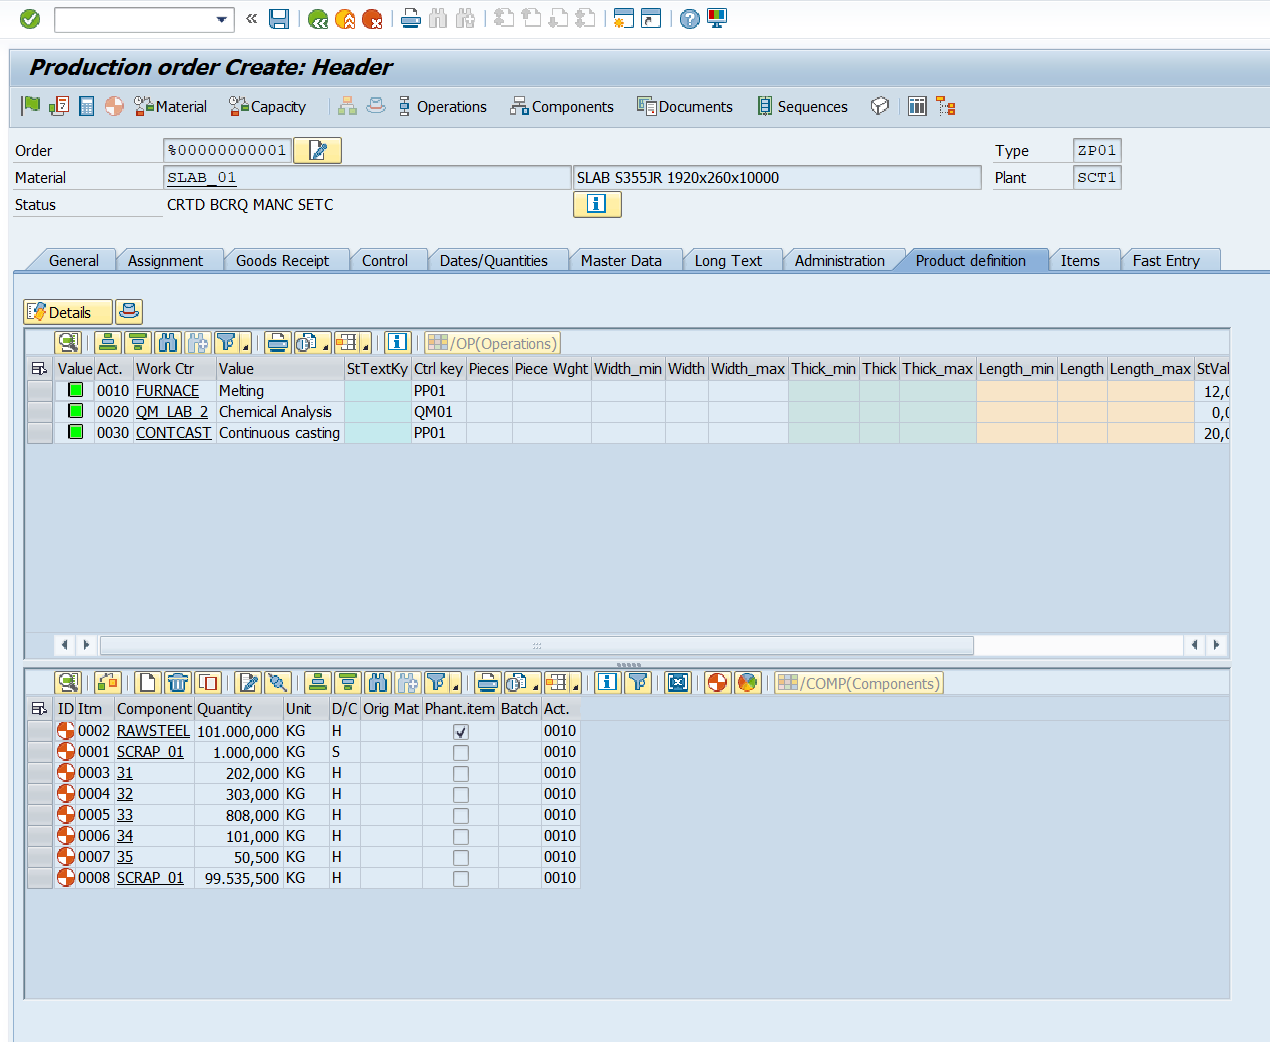Click the Help question mark icon
Image resolution: width=1270 pixels, height=1042 pixels.
[x=689, y=19]
